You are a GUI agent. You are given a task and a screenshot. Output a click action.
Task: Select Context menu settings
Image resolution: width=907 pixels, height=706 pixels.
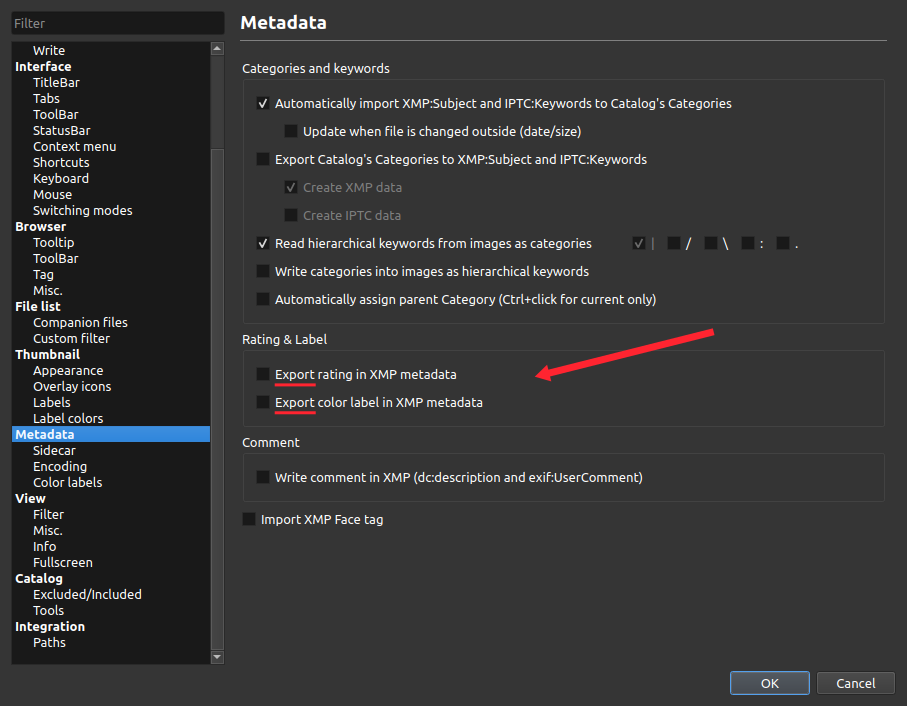tap(75, 146)
